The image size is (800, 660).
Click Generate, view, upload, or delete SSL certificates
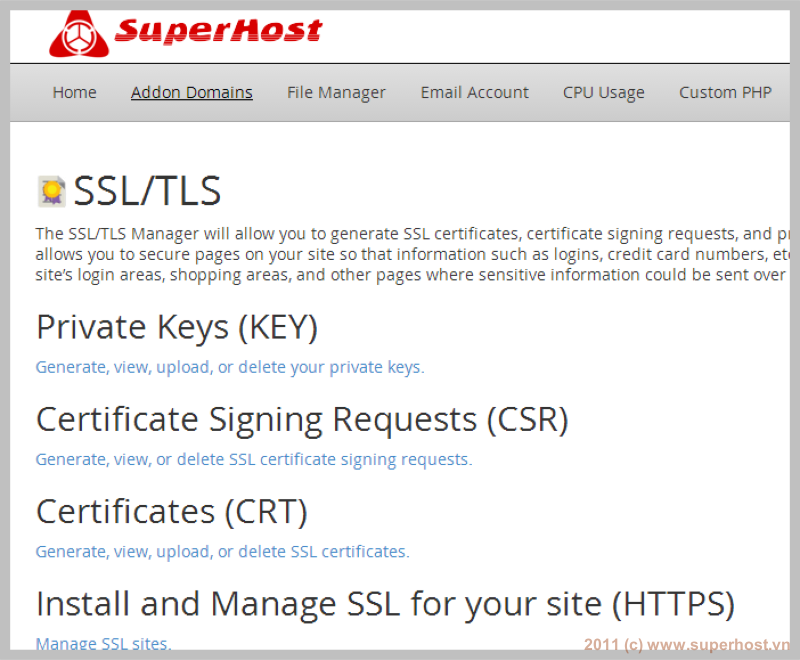(x=222, y=552)
